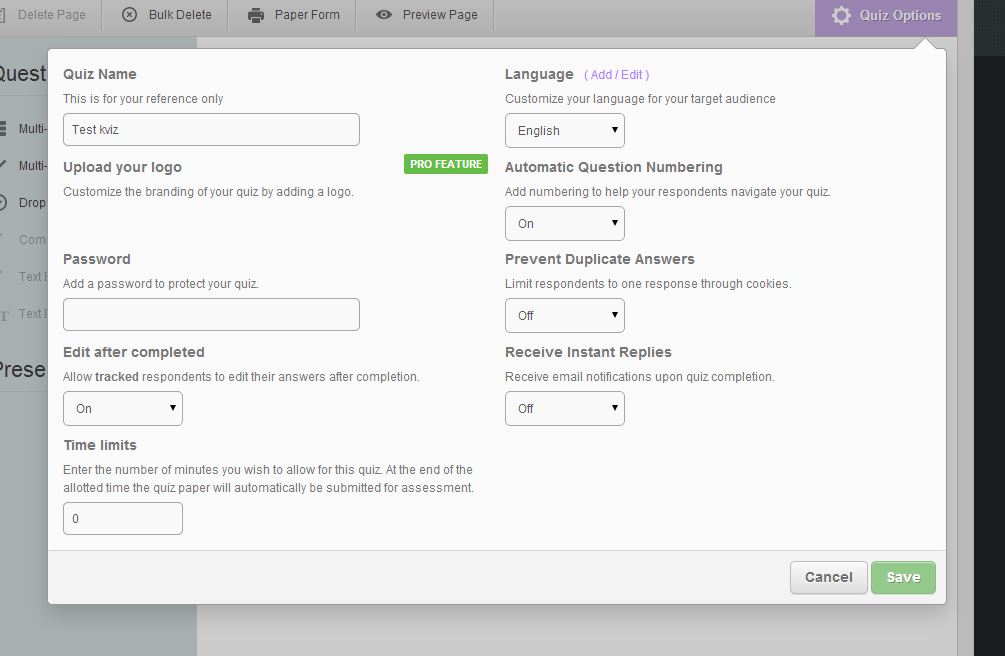1005x656 pixels.
Task: Click the Preview Page eye icon
Action: [x=384, y=15]
